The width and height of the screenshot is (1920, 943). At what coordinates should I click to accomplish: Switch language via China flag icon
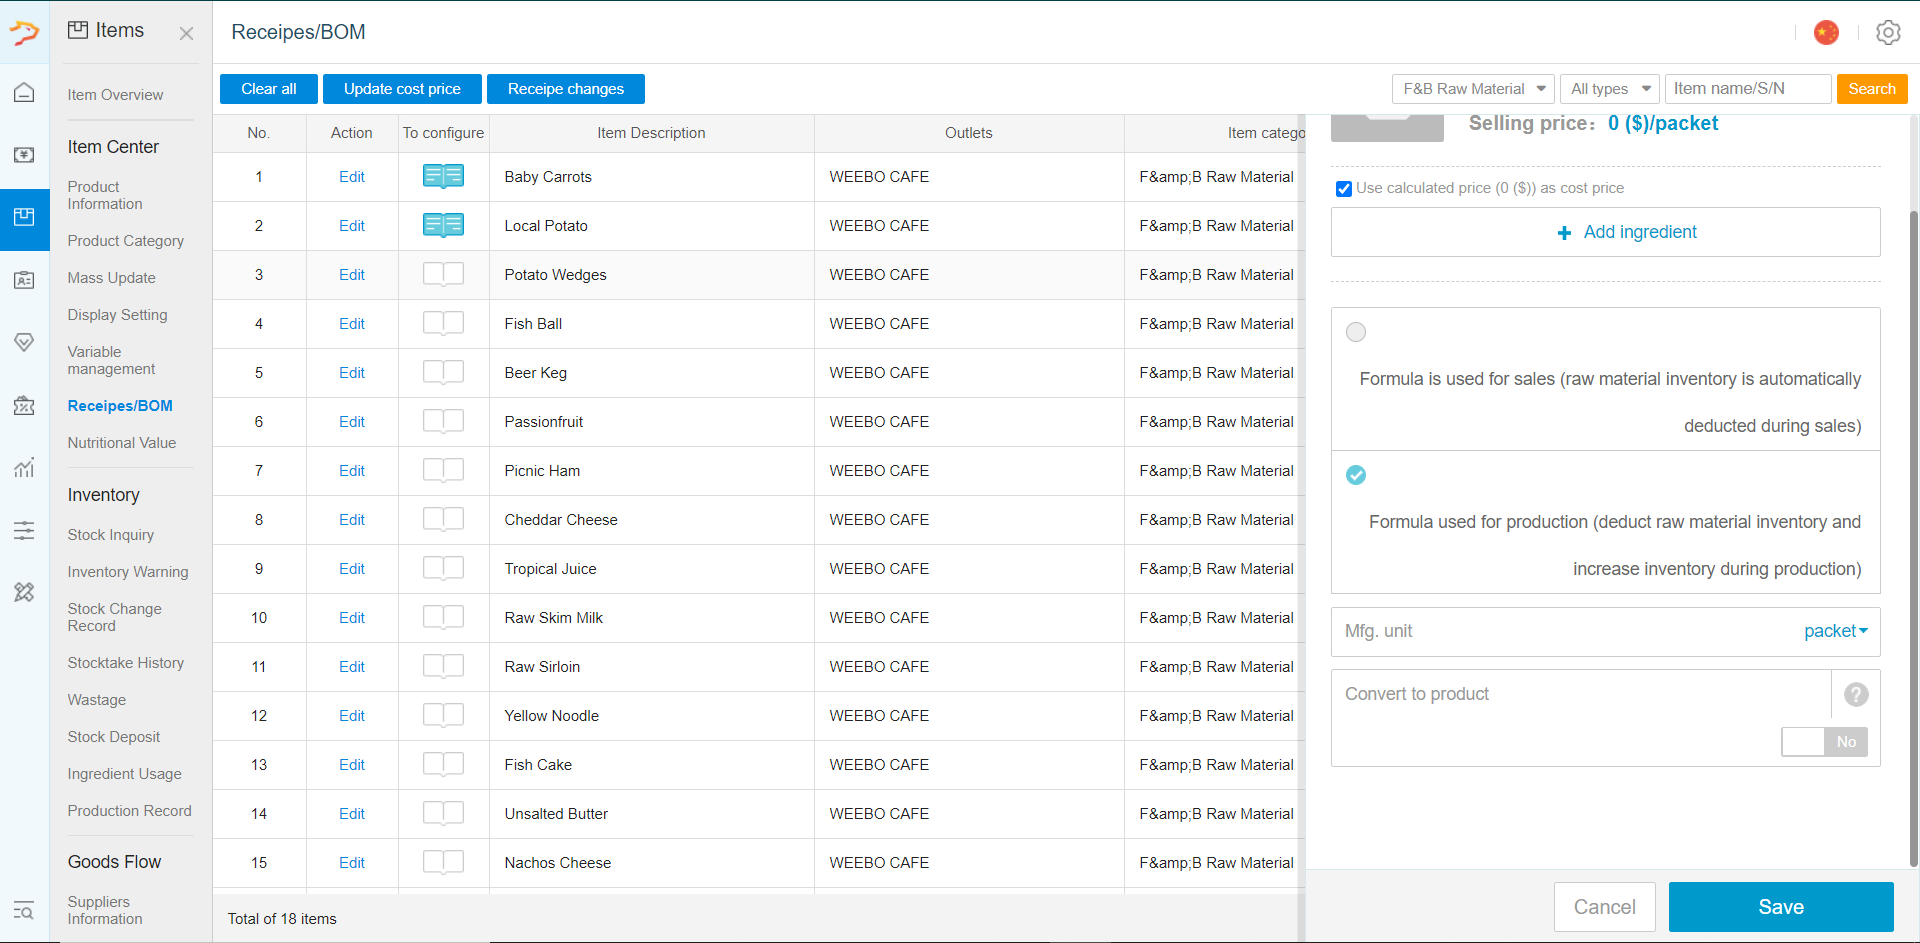(1826, 32)
